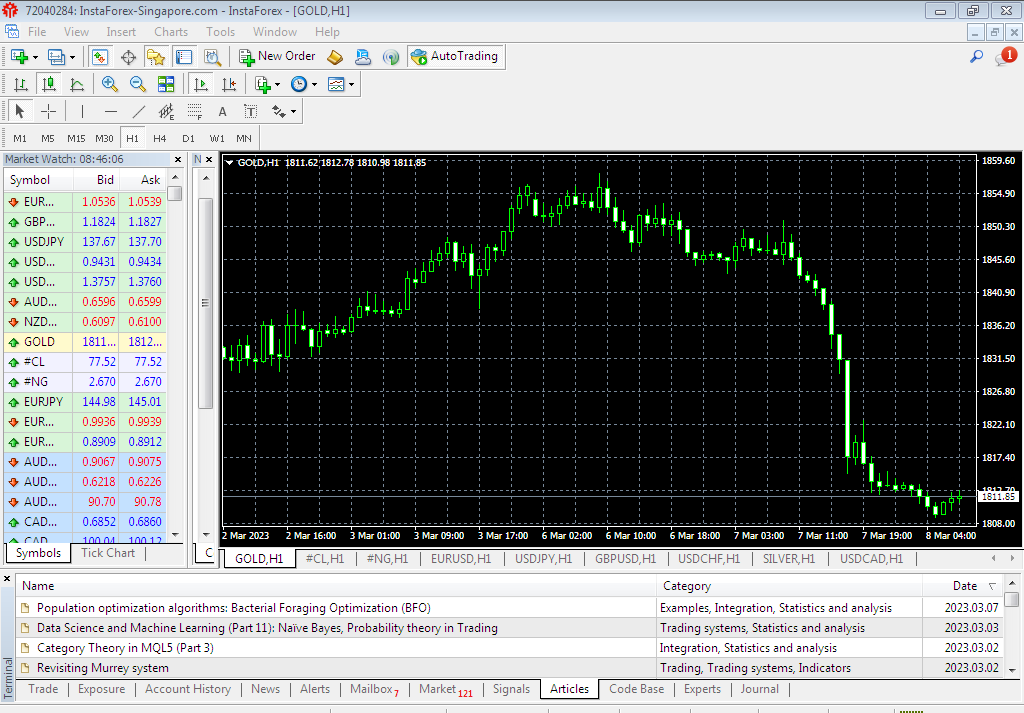The width and height of the screenshot is (1024, 713).
Task: Toggle the Terminal panel toolbar icon
Action: click(184, 57)
